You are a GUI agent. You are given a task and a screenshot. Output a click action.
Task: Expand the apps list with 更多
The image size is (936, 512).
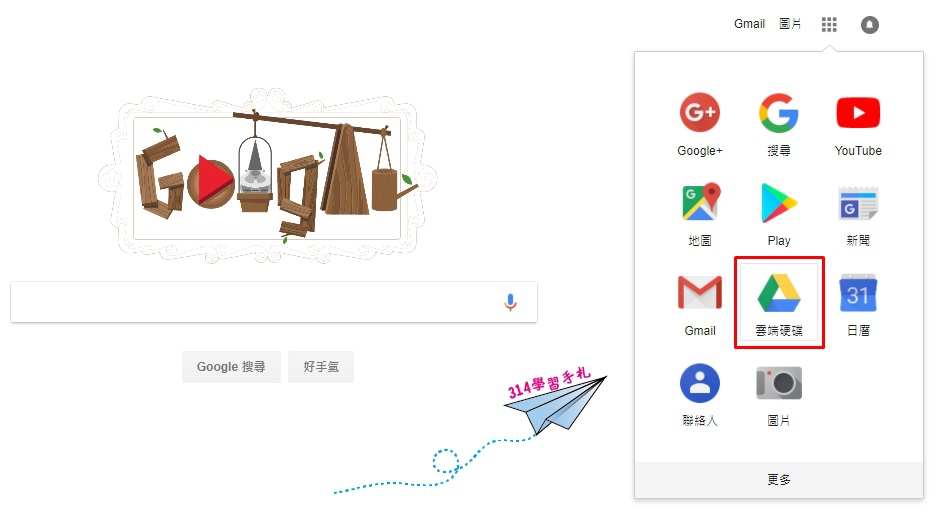click(x=779, y=479)
